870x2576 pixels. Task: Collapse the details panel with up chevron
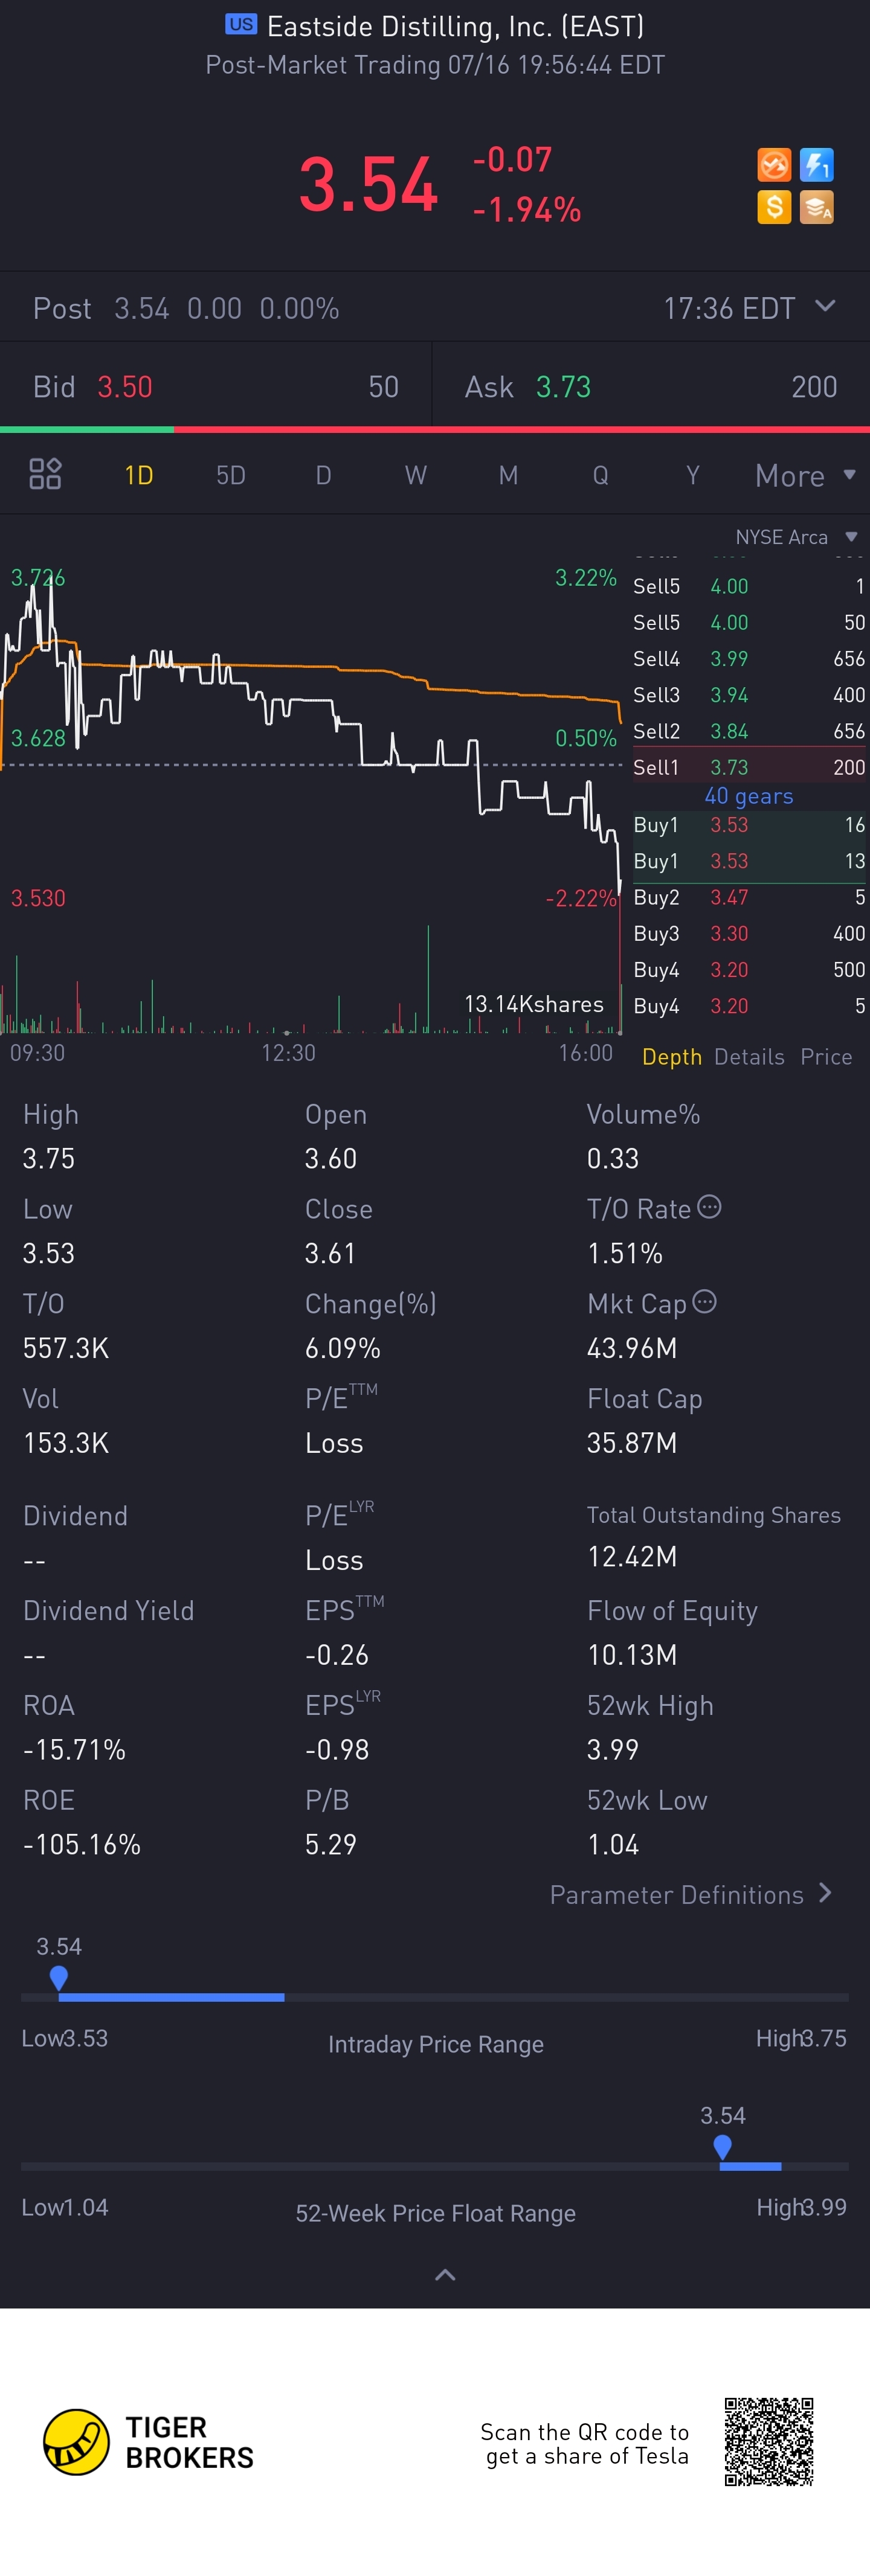445,2275
